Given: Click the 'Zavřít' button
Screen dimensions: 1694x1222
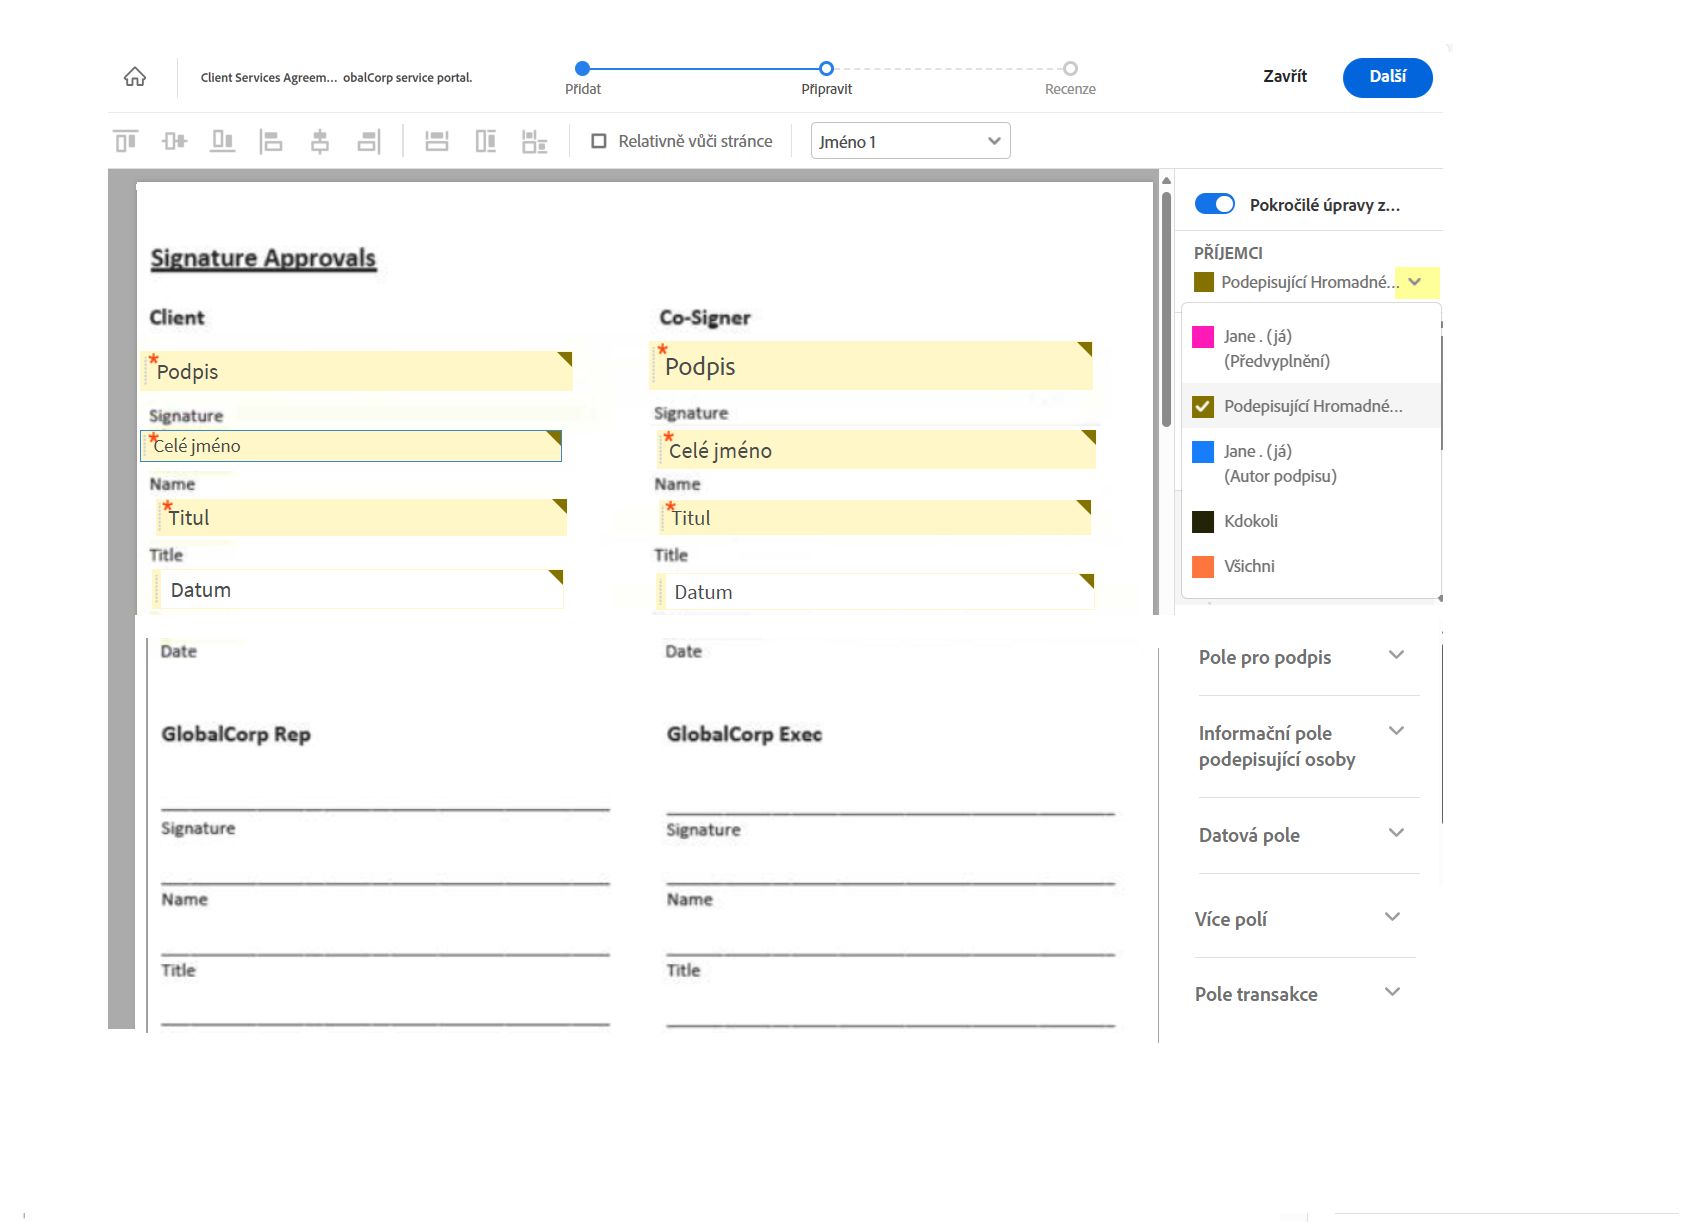Looking at the screenshot, I should 1285,76.
